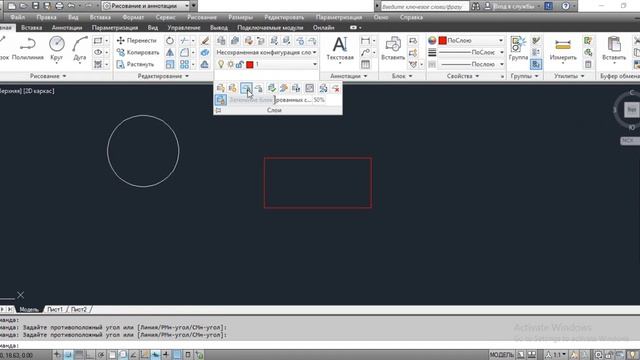The height and width of the screenshot is (360, 640).
Task: Click the Текстовая text annotation tool
Action: [340, 49]
